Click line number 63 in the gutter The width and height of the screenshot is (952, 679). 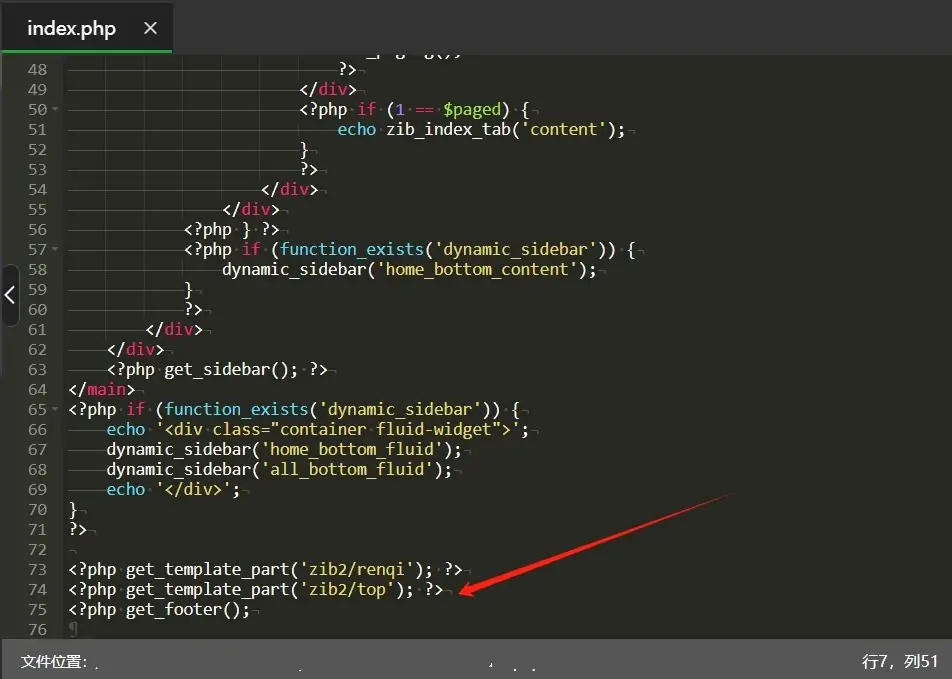click(37, 369)
